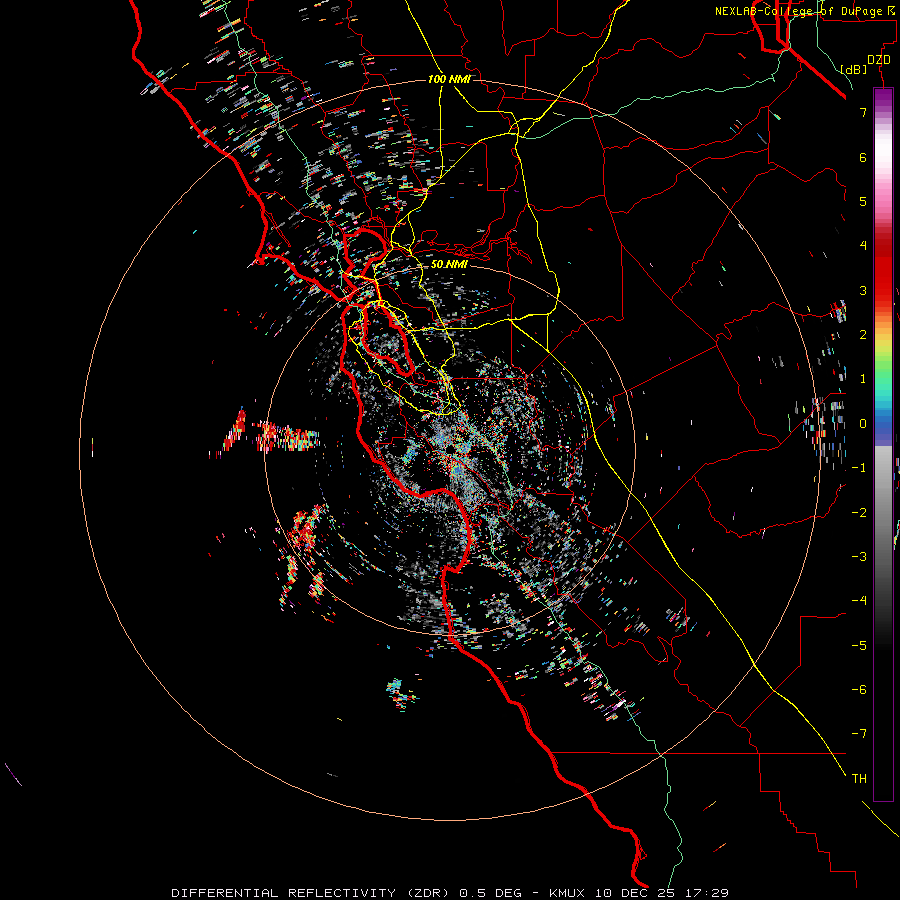Select the '7' tick label on the dB scale
This screenshot has height=900, width=900.
[x=863, y=112]
